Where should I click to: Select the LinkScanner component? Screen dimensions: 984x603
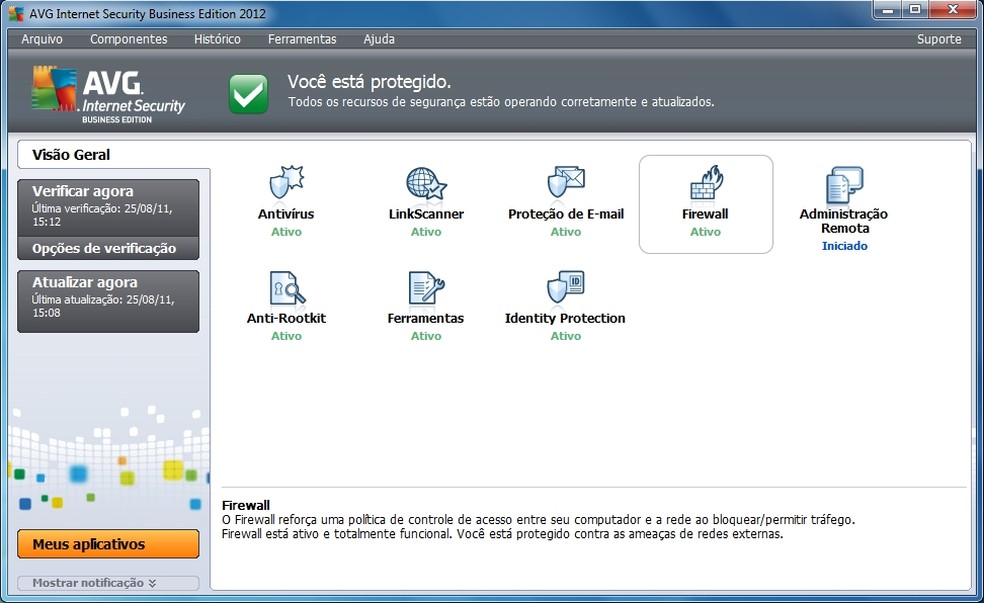pos(426,198)
